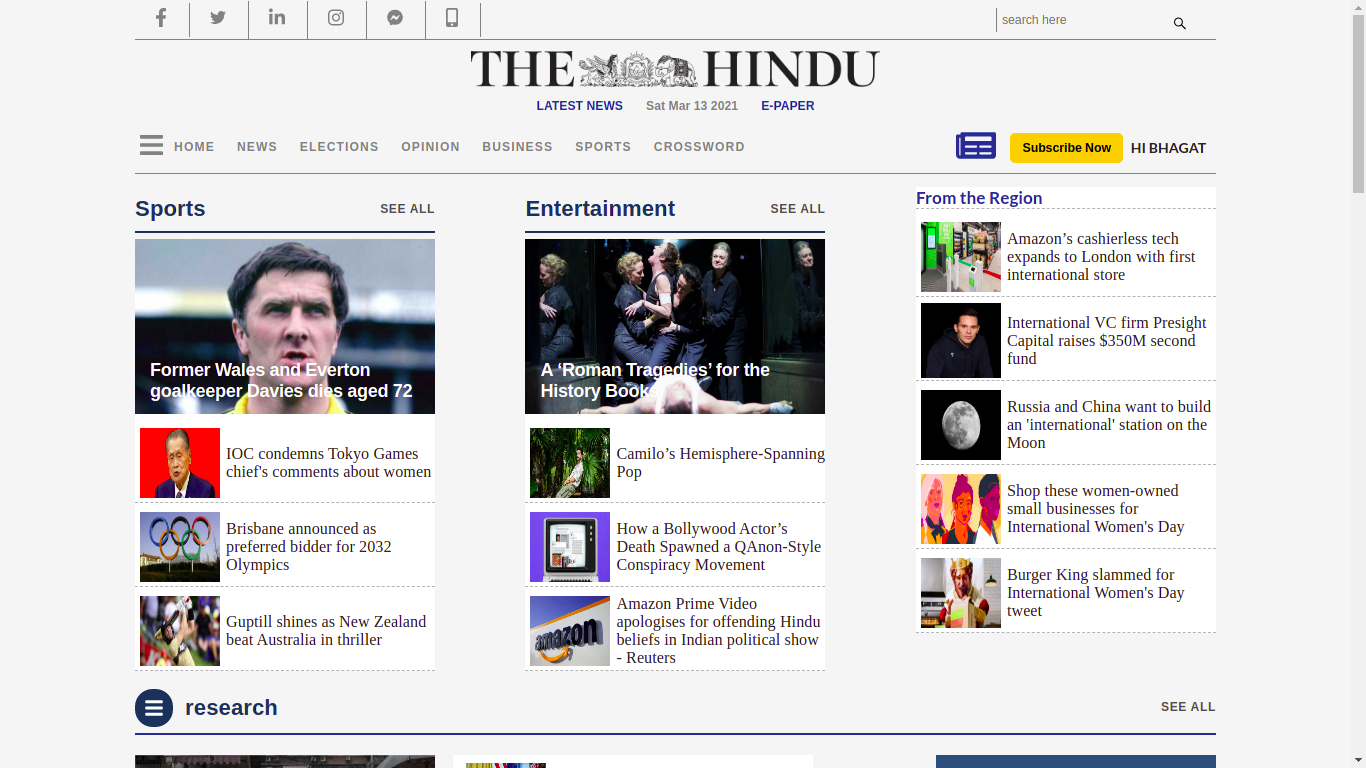The image size is (1366, 768).
Task: Open the Camilo story thumbnail
Action: 570,463
